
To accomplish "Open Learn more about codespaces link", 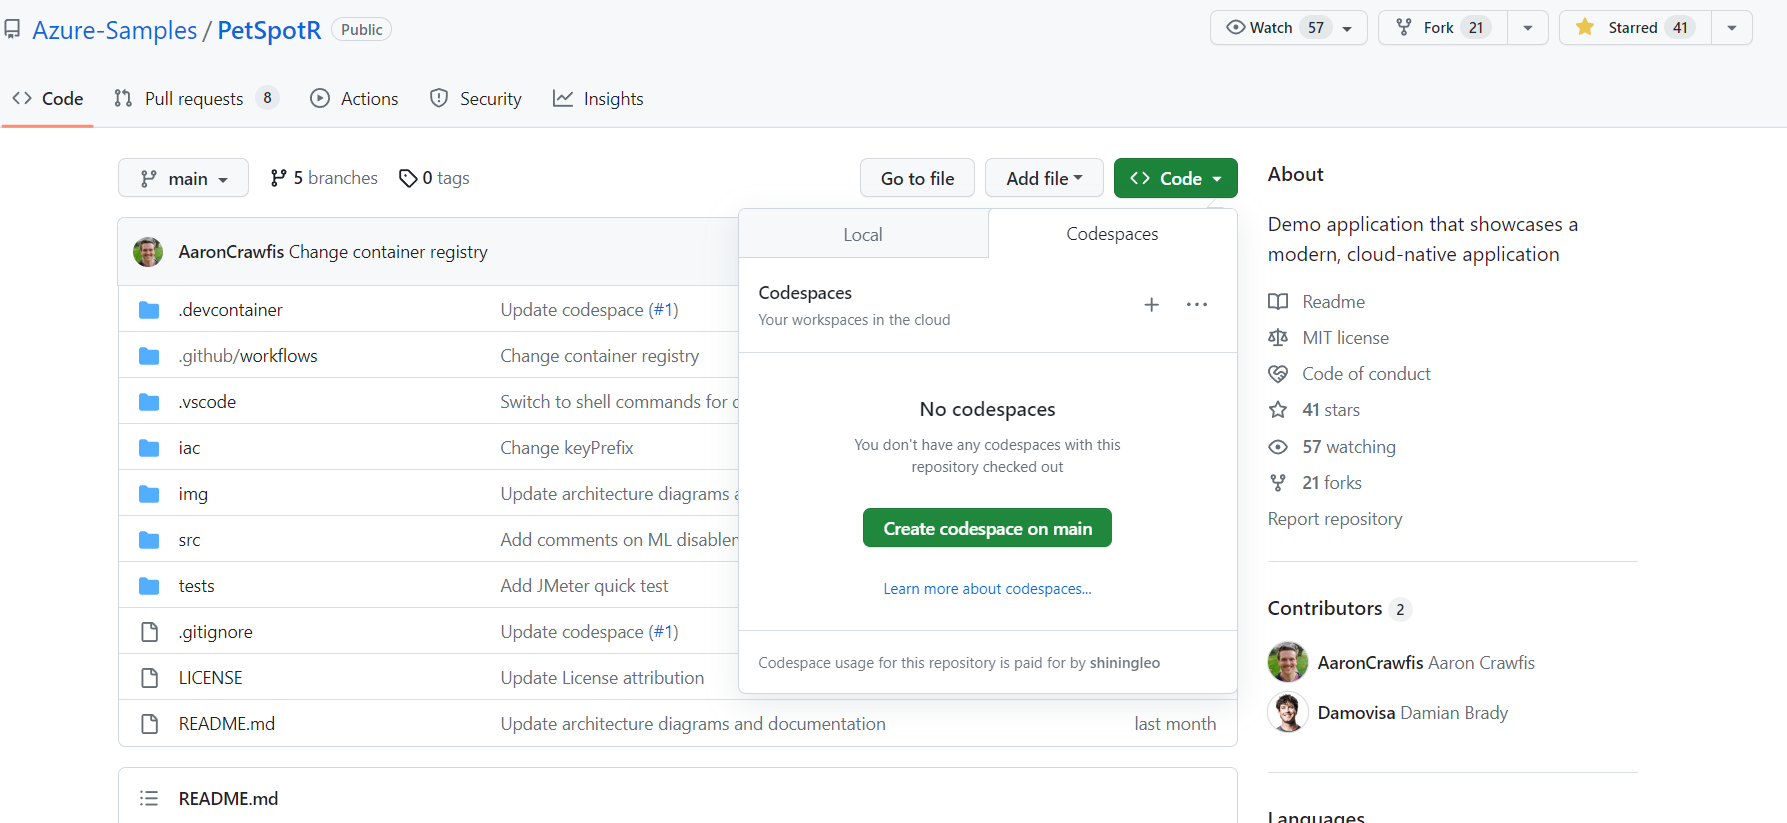I will coord(987,589).
